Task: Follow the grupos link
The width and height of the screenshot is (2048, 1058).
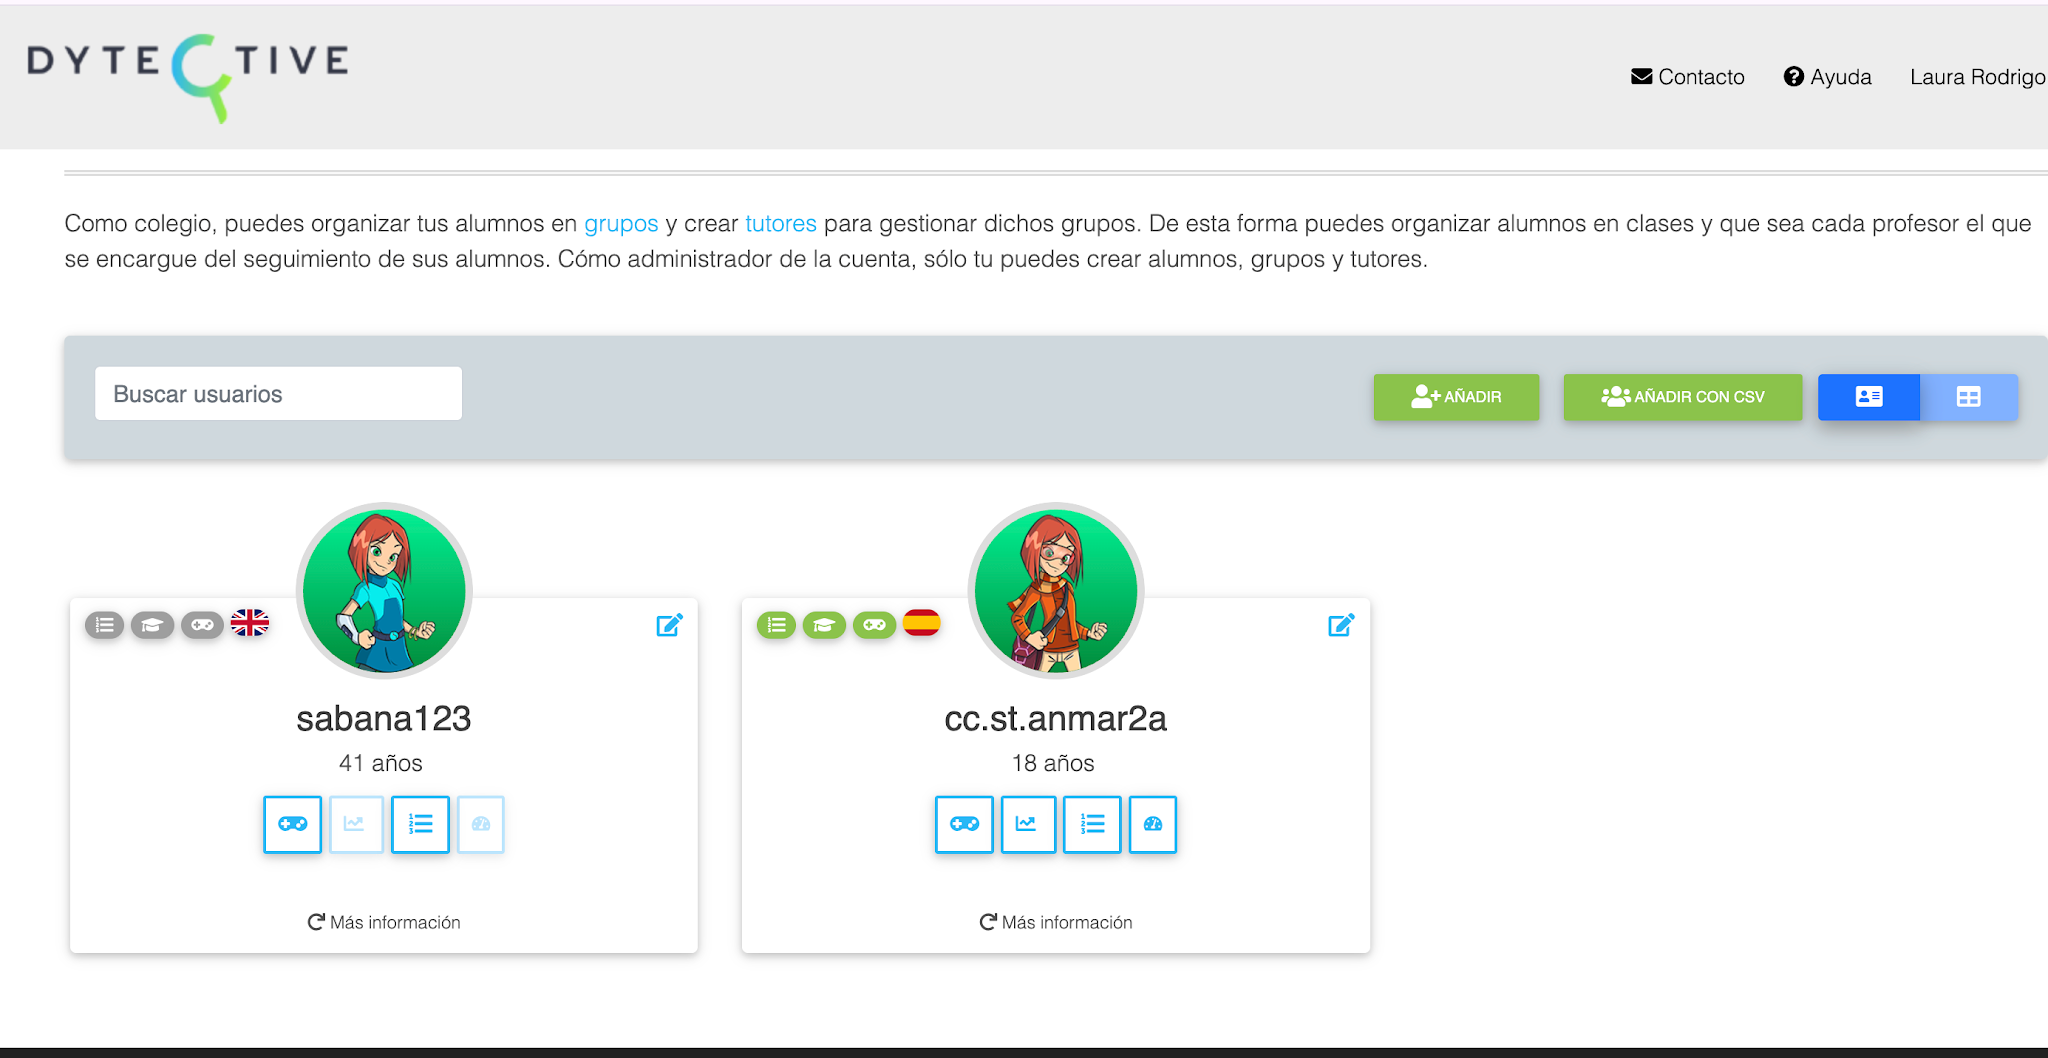Action: (x=621, y=223)
